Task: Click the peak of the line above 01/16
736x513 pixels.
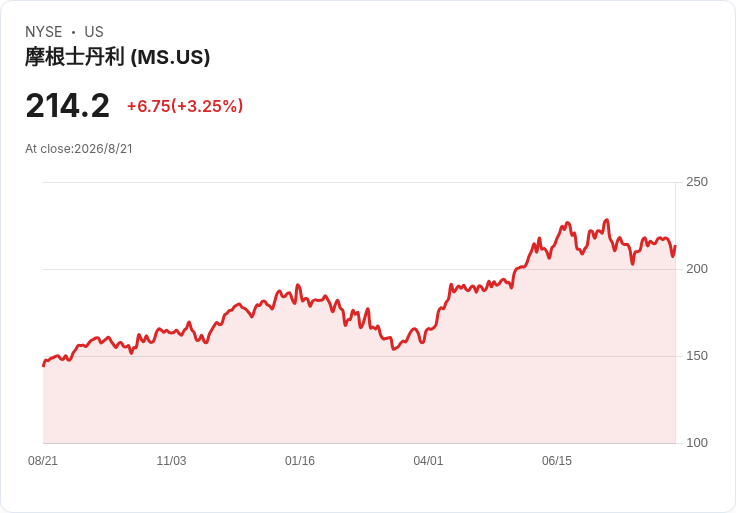Action: tap(298, 285)
